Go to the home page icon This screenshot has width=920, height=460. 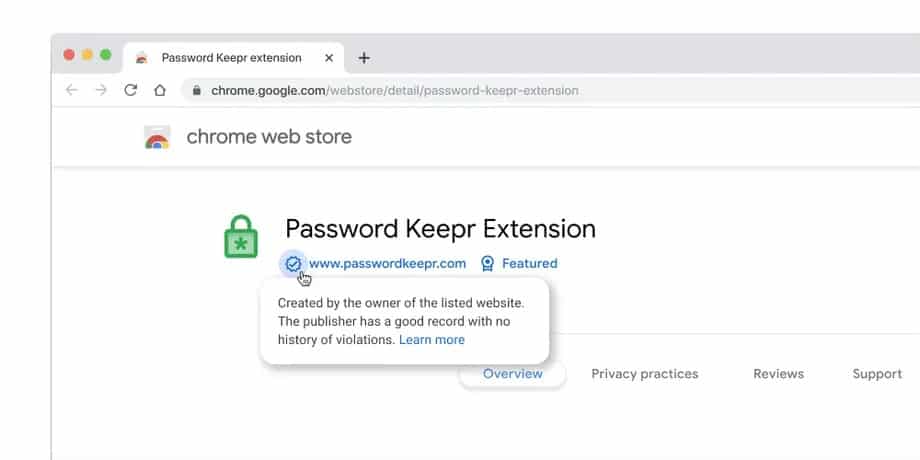[160, 90]
